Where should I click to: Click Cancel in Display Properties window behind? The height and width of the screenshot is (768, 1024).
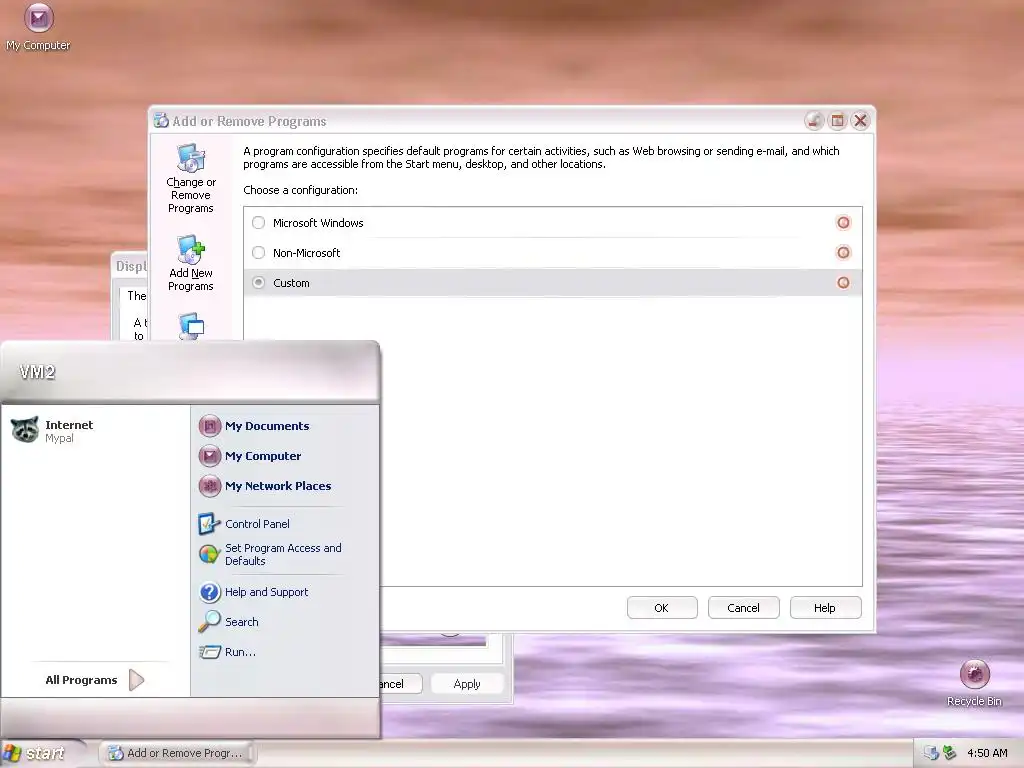pos(401,684)
